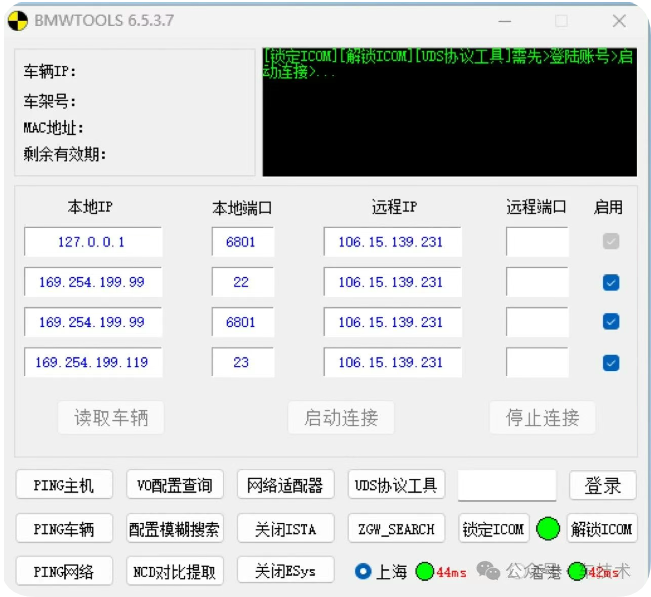Click empty remote port field in first row
Screen dimensions: 651x597
pyautogui.click(x=537, y=242)
